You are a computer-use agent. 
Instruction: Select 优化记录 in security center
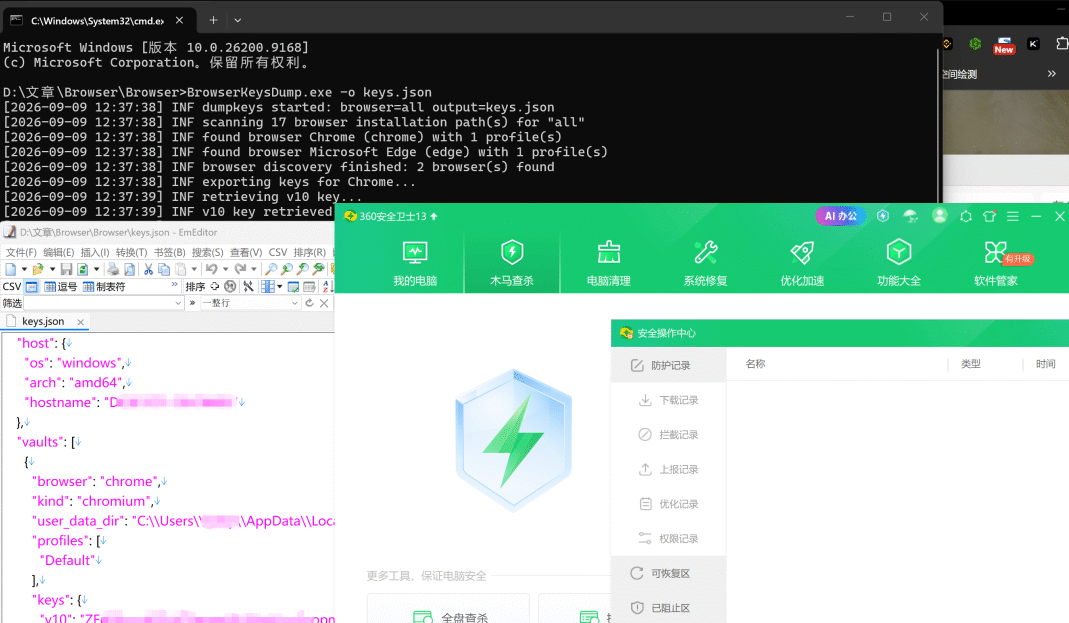point(668,504)
